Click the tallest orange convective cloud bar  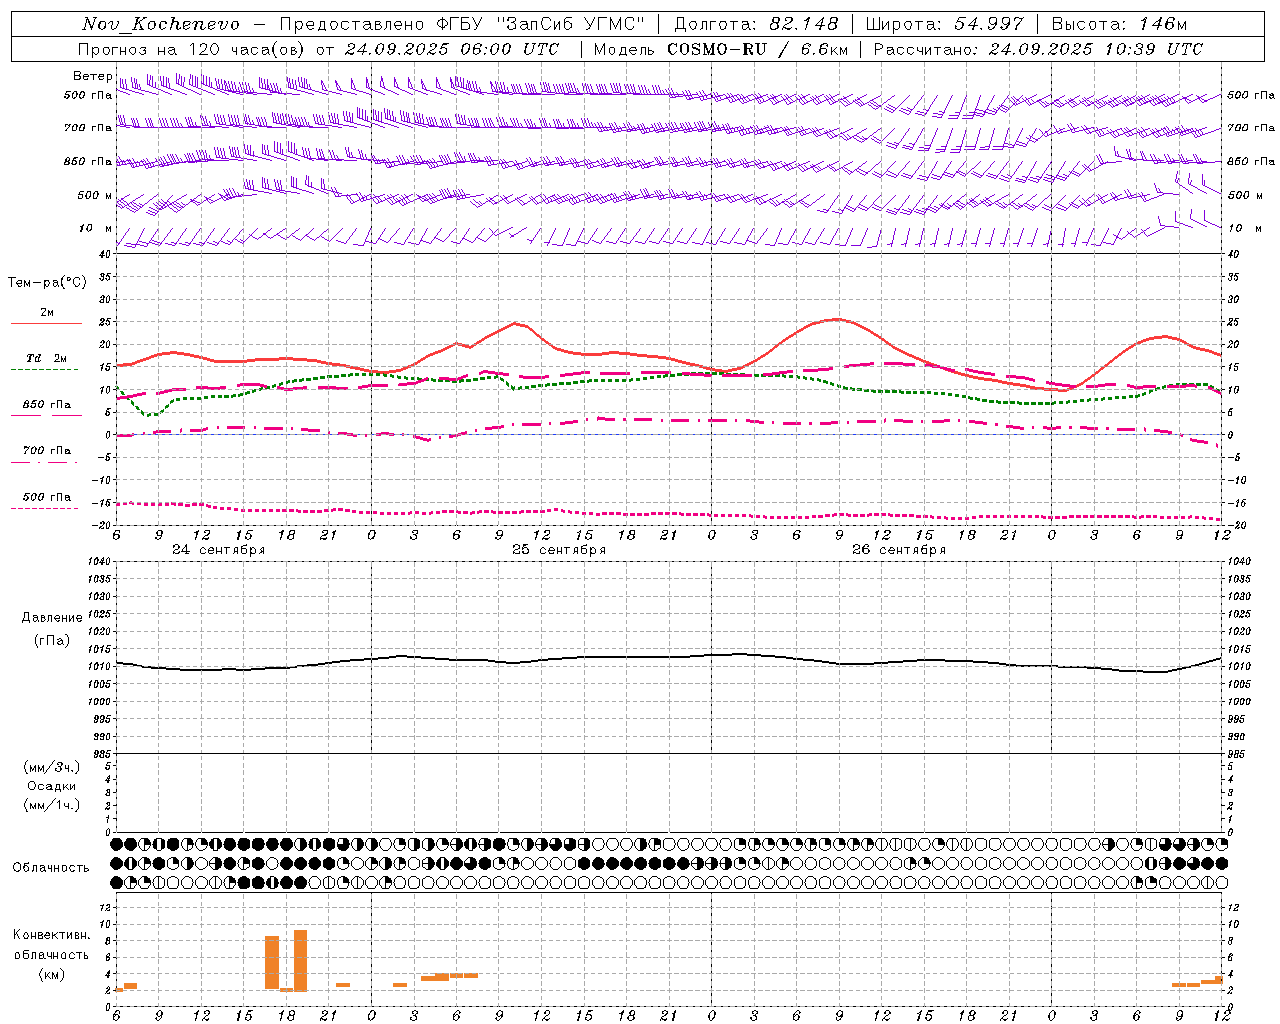tap(300, 960)
